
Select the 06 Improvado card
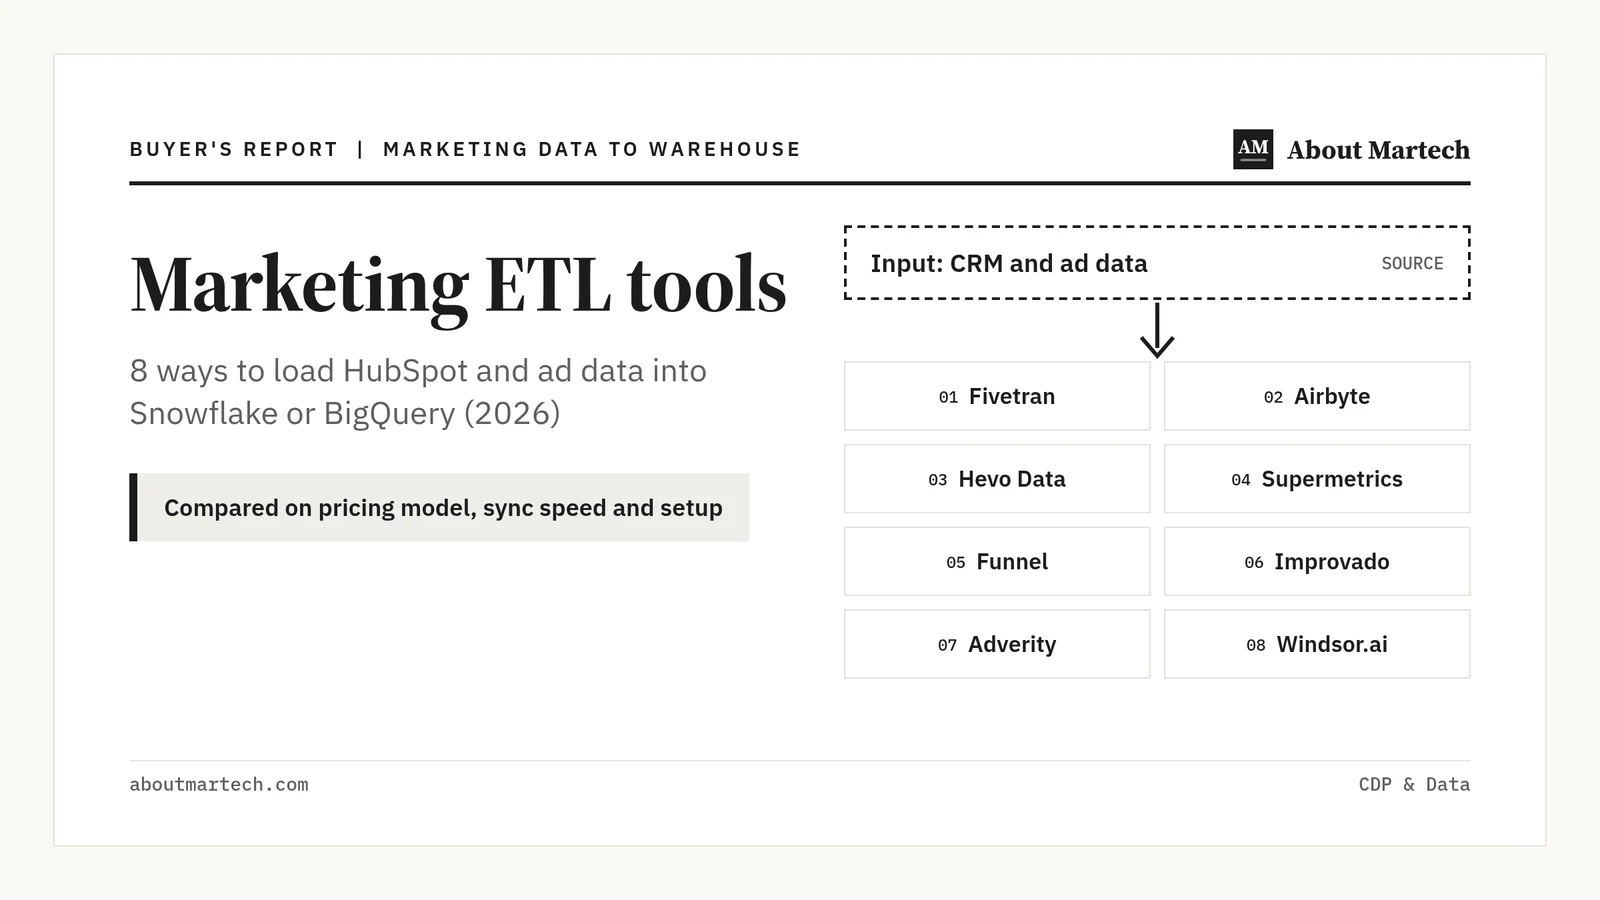(x=1317, y=561)
